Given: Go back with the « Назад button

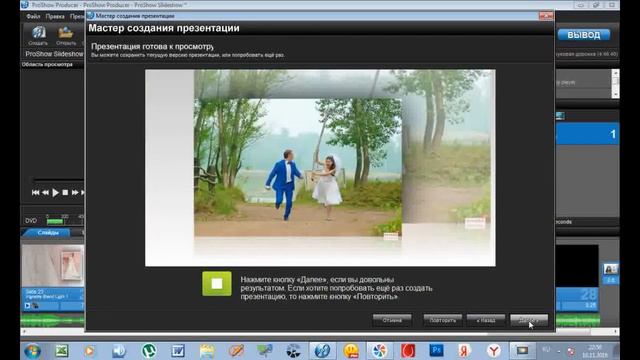Looking at the screenshot, I should 486,320.
